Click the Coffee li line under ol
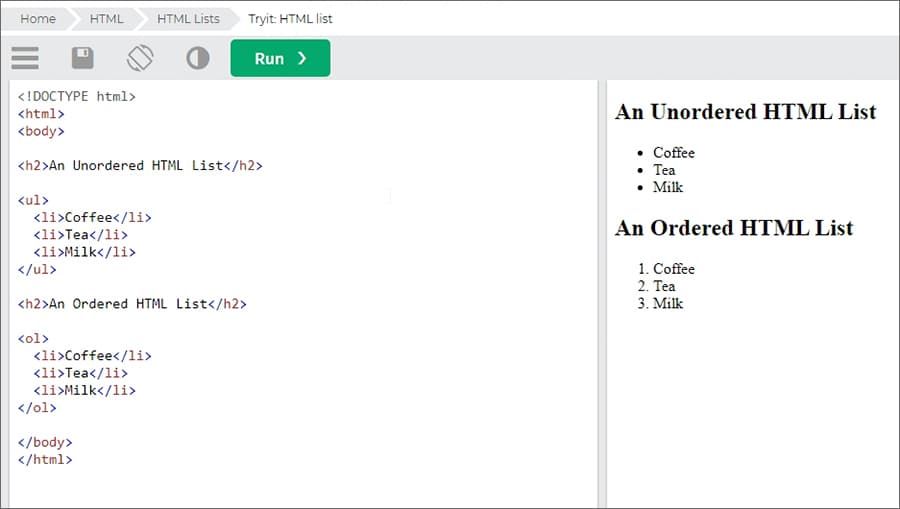 [x=92, y=356]
